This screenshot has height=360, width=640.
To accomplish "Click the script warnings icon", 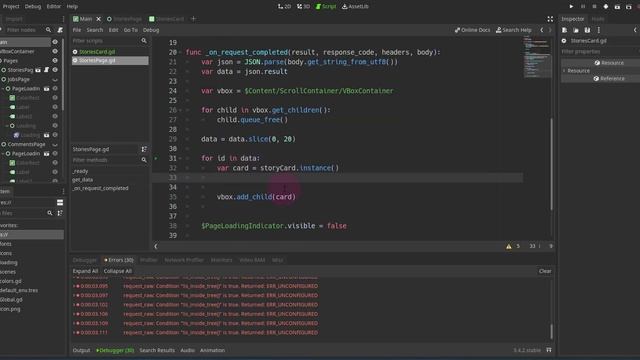I will pos(509,246).
